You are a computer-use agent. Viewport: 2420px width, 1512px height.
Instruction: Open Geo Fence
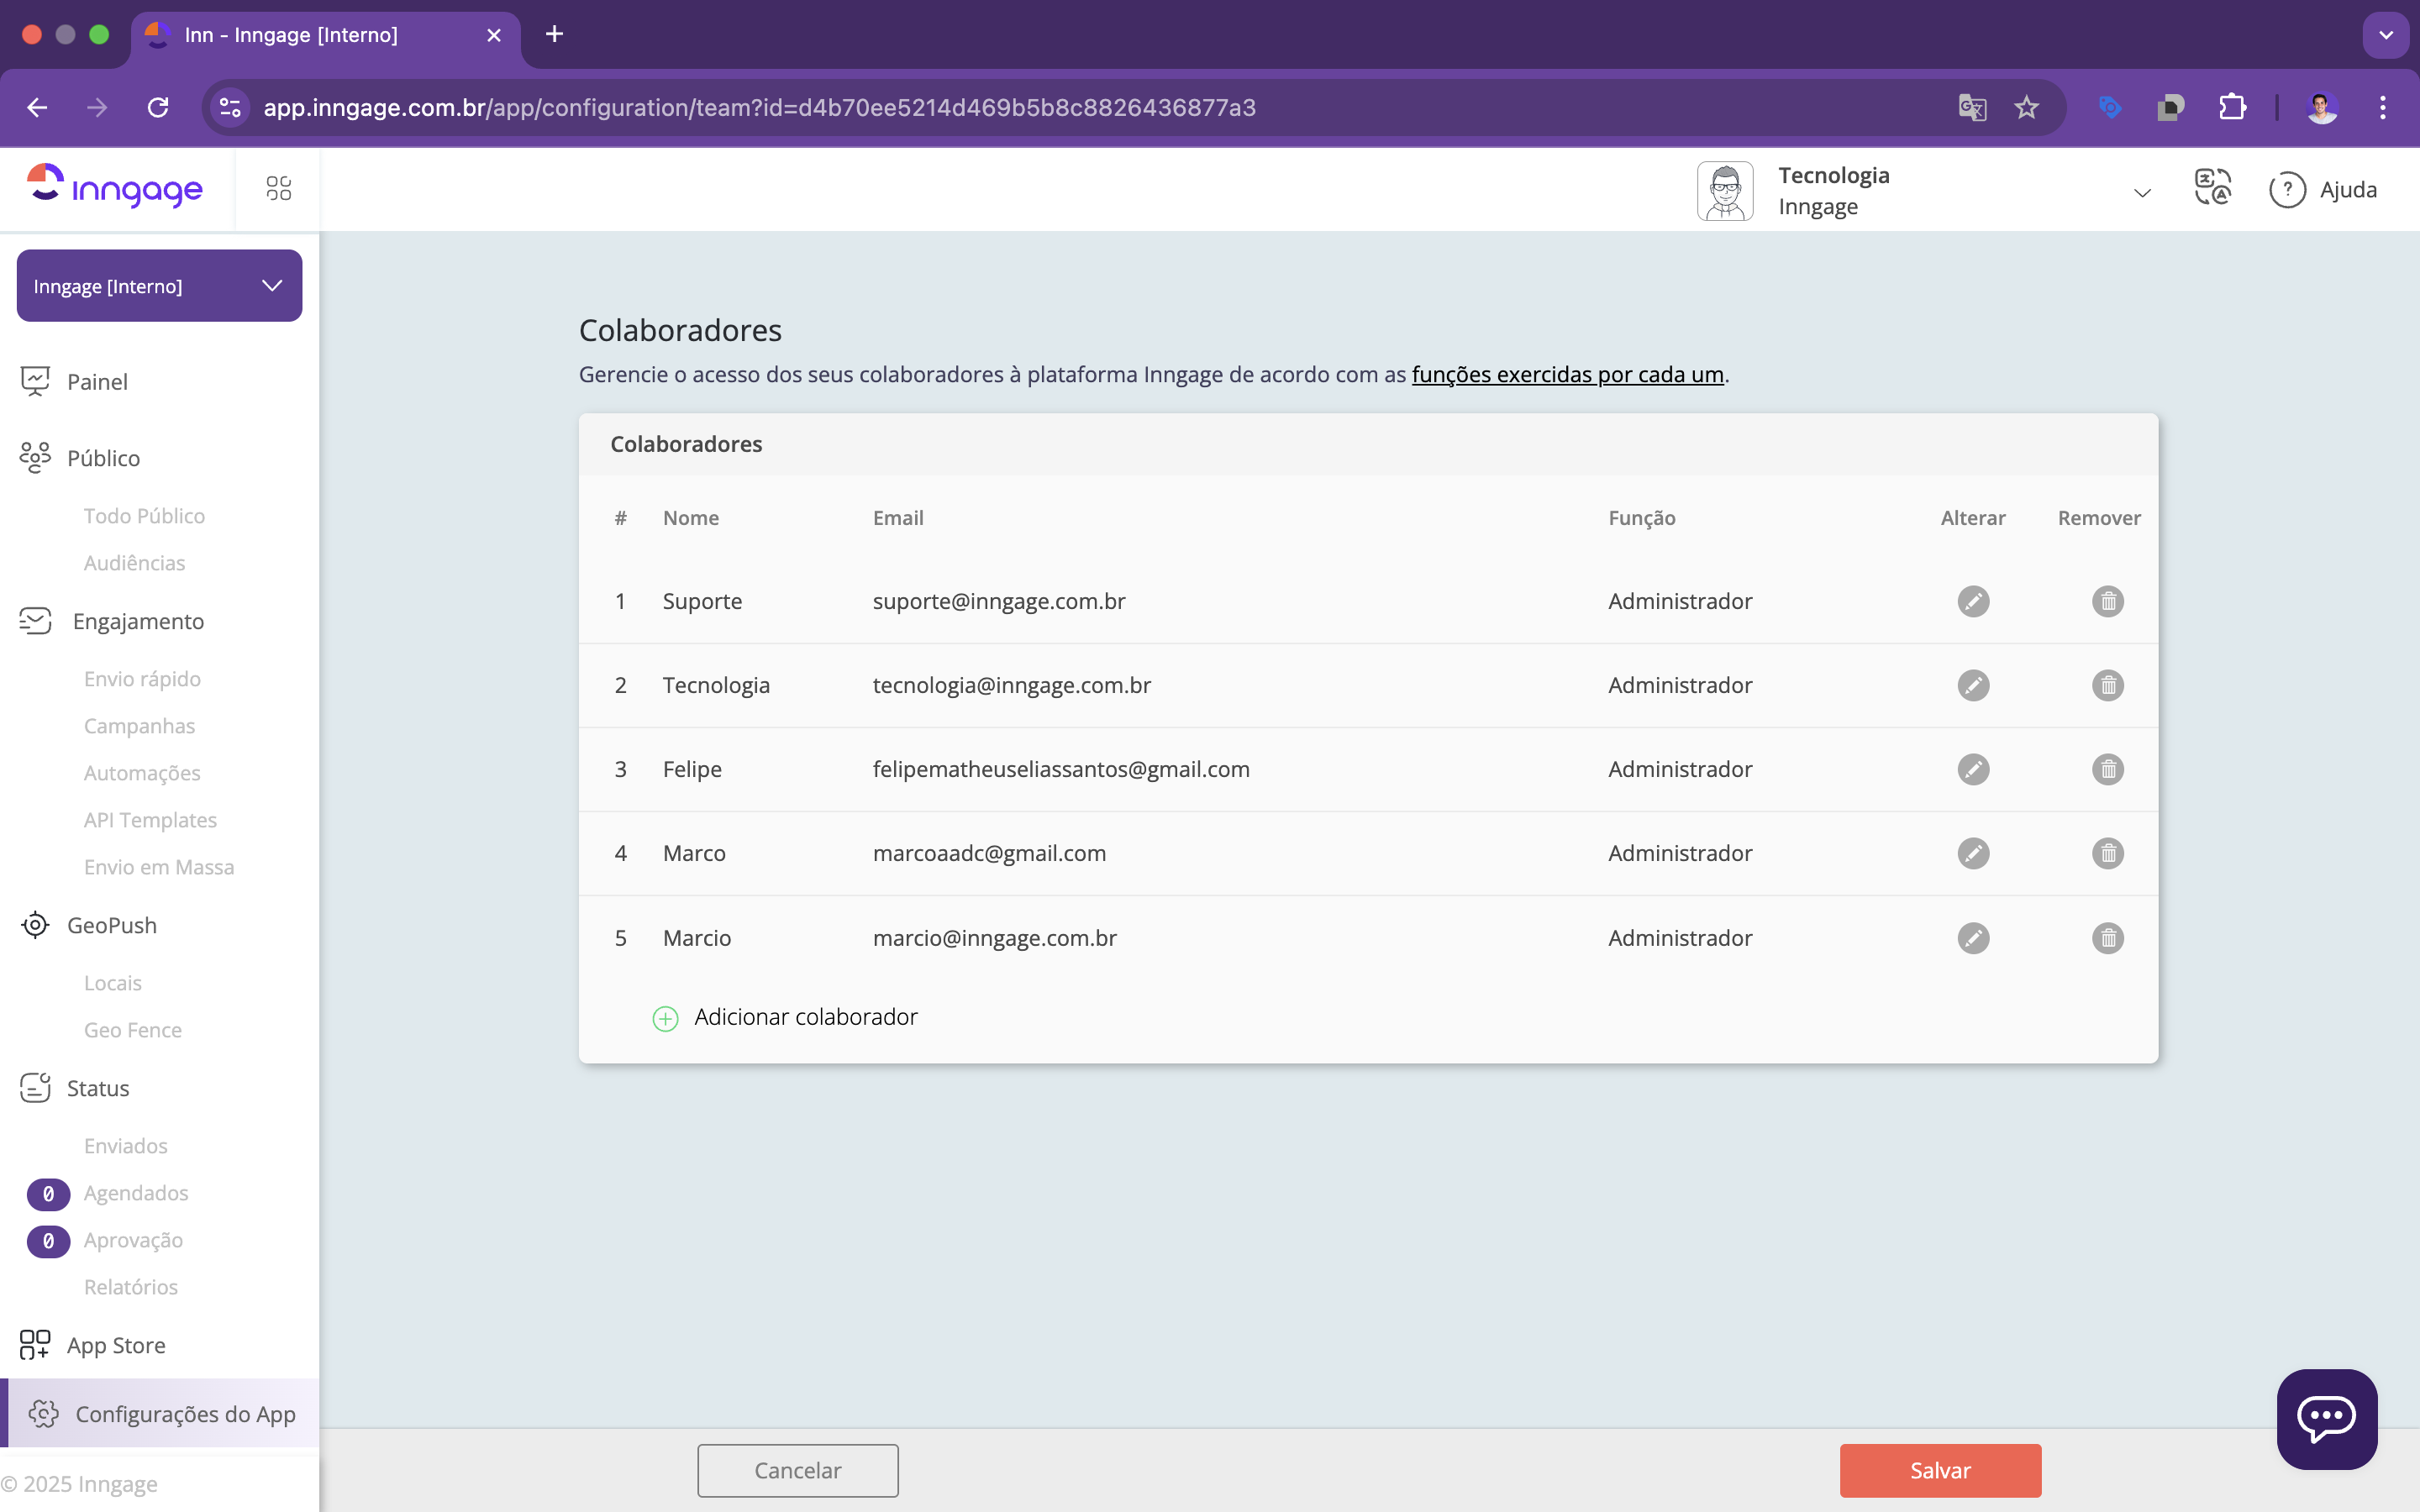(x=133, y=1030)
